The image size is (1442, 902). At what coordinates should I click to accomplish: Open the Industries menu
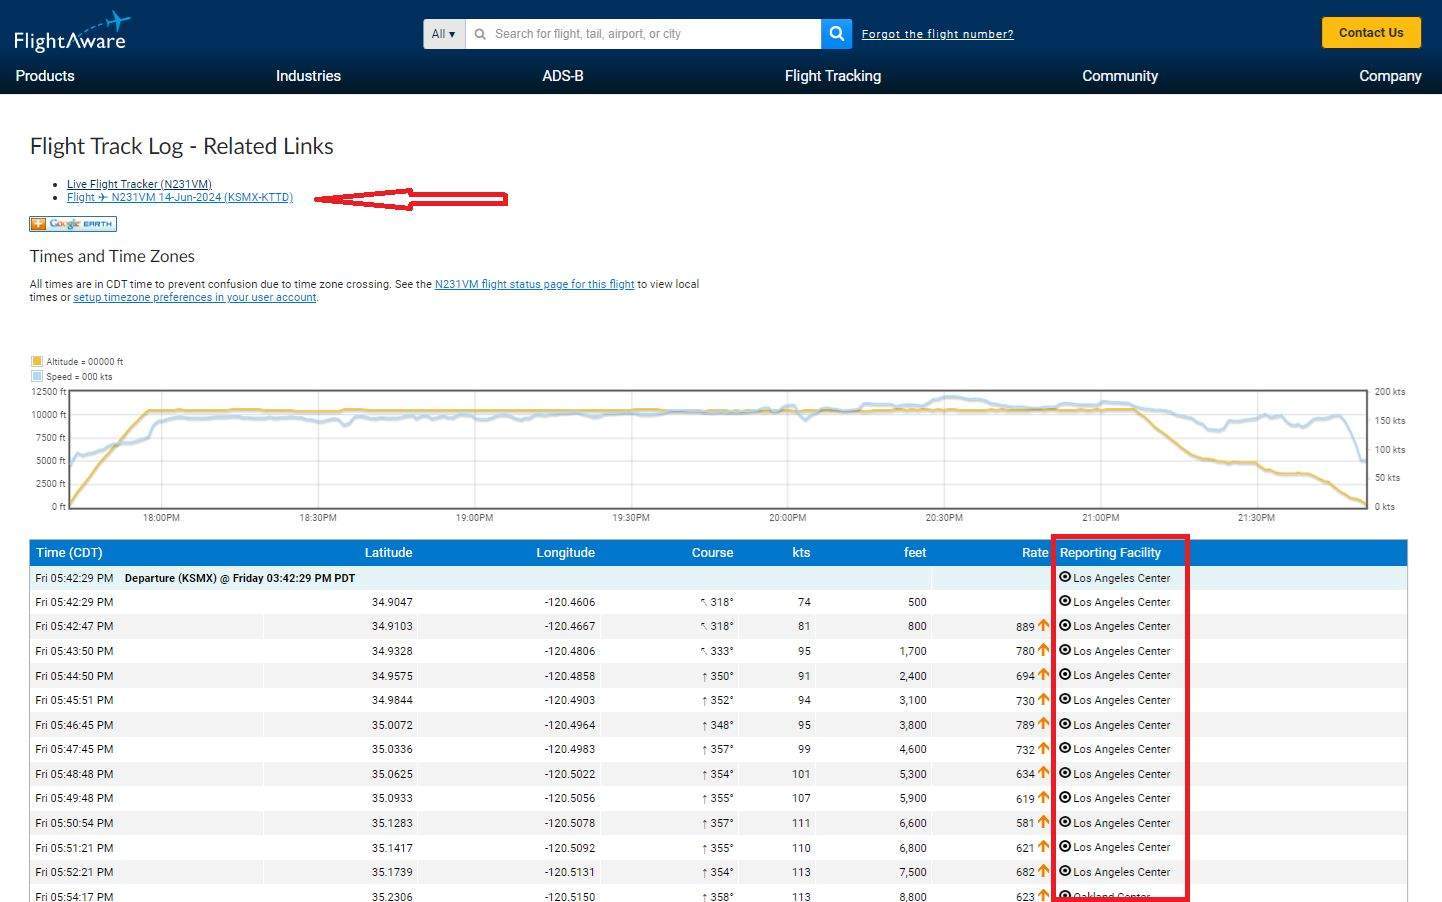[308, 76]
